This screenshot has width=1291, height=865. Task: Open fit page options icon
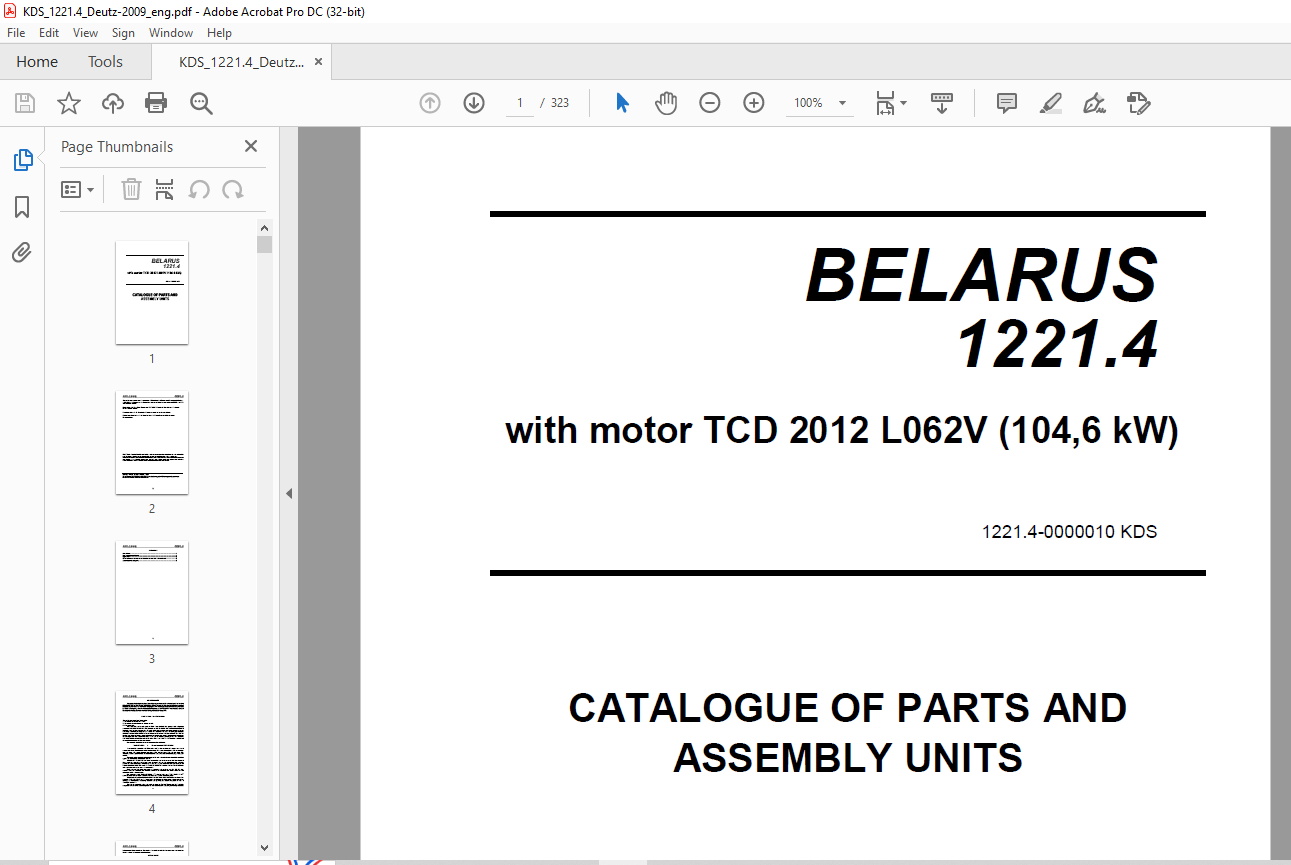890,103
